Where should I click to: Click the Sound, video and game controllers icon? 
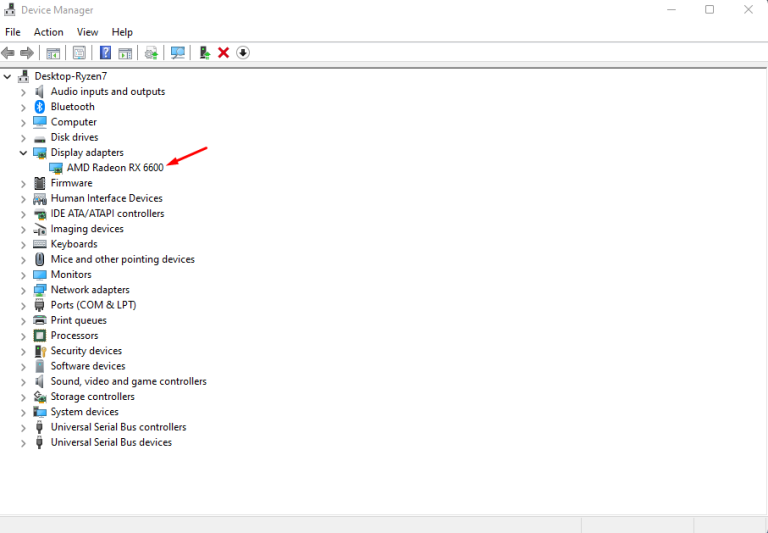pyautogui.click(x=40, y=381)
